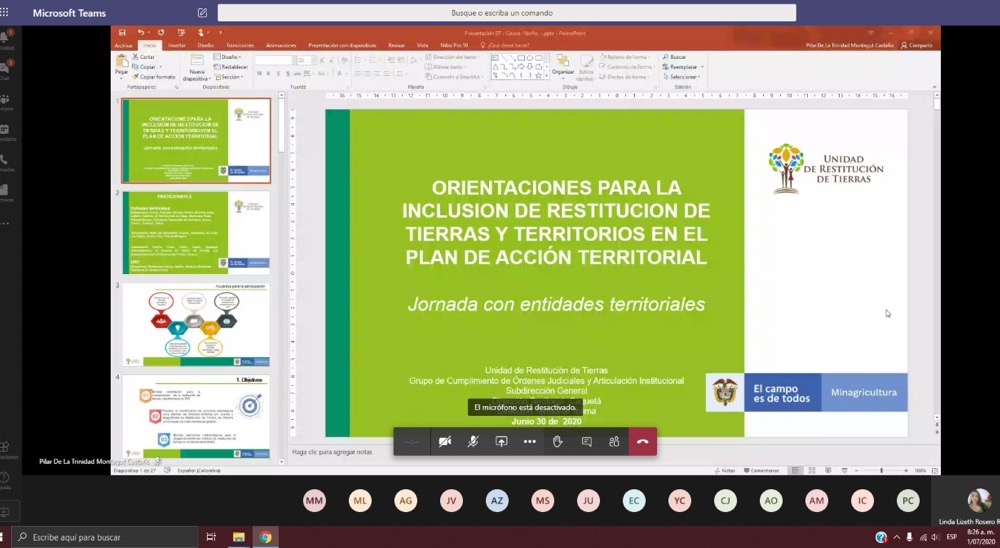This screenshot has height=548, width=1000.
Task: Select slide 4 Objetivos thumbnail
Action: tap(196, 417)
